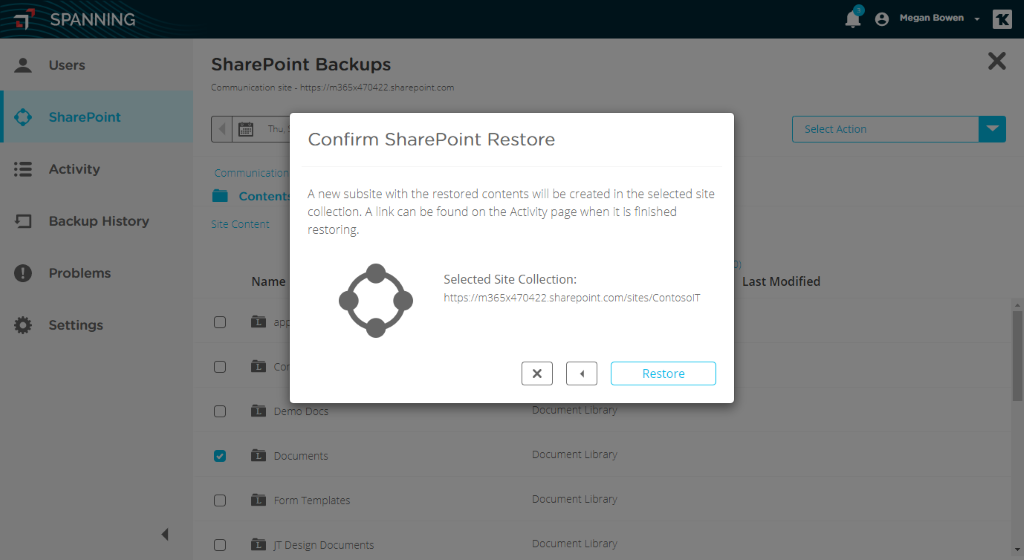1024x560 pixels.
Task: Open the Documents library
Action: 301,456
